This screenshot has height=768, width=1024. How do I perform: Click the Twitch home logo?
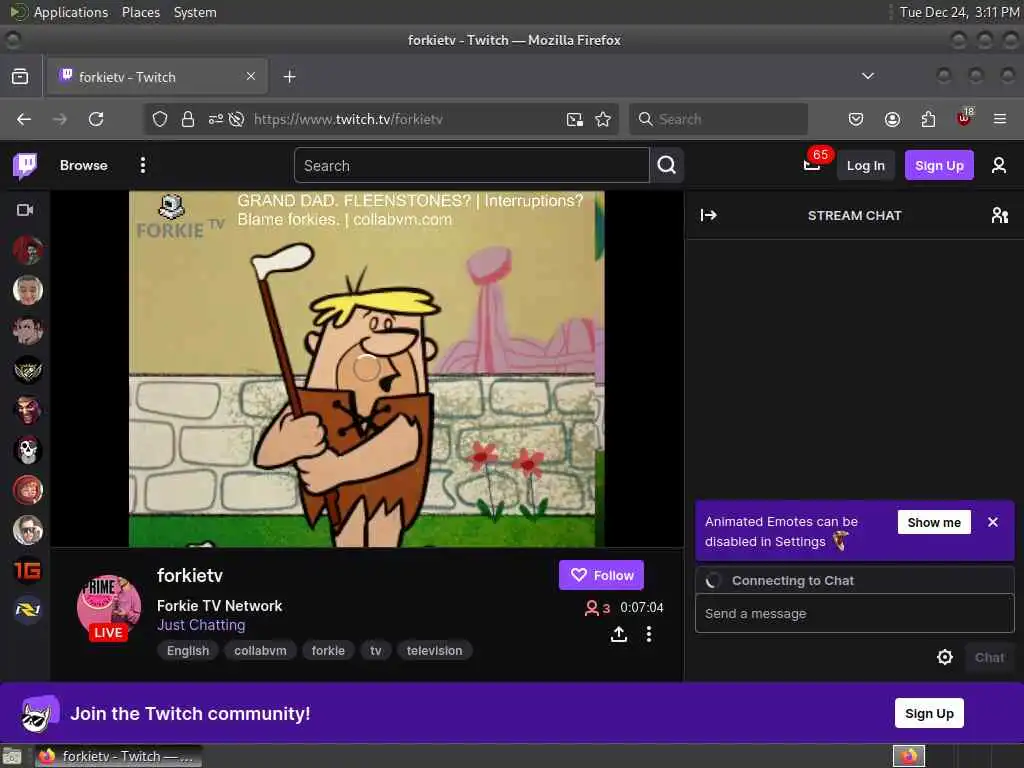pos(25,166)
